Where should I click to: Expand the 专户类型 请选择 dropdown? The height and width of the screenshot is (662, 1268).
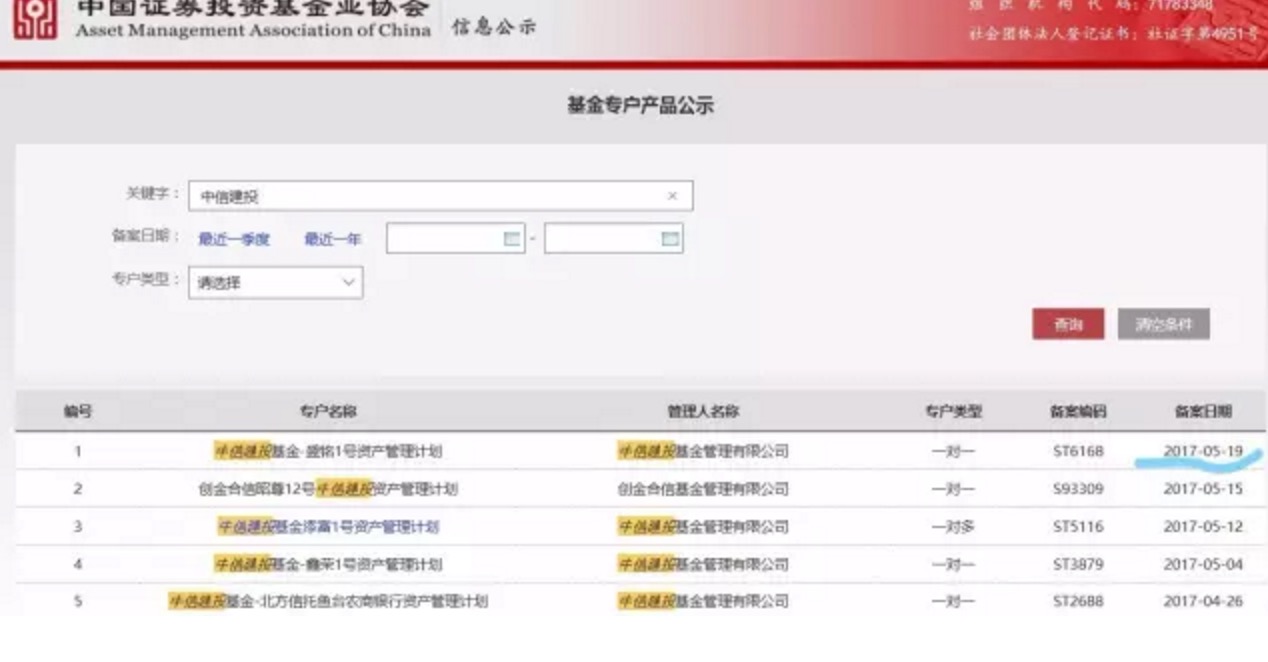click(x=275, y=282)
